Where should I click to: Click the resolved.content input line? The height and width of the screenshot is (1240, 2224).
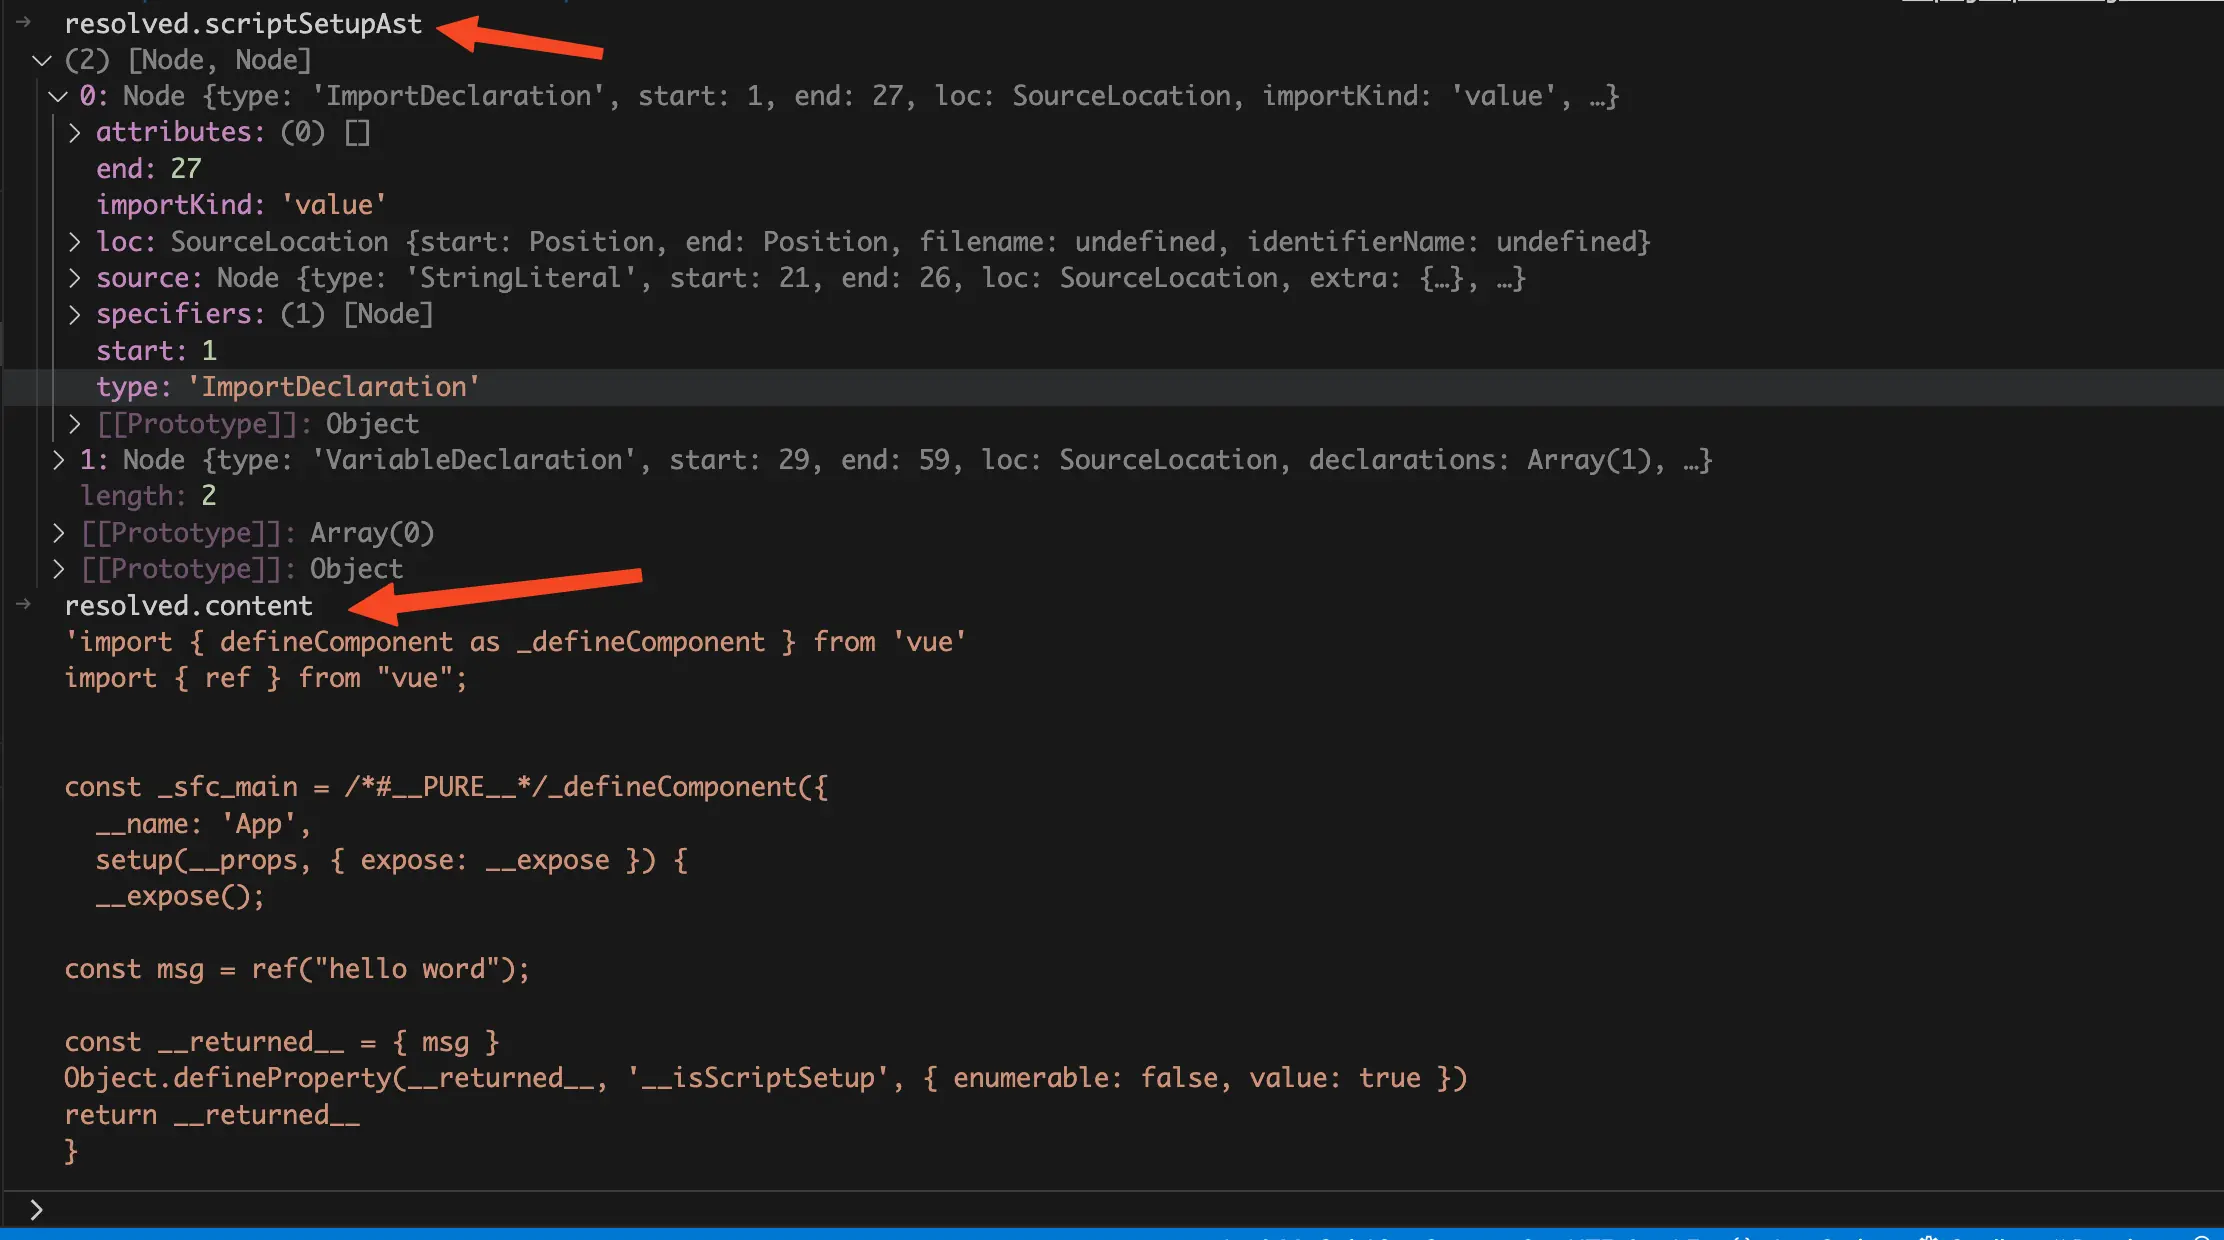click(x=188, y=606)
